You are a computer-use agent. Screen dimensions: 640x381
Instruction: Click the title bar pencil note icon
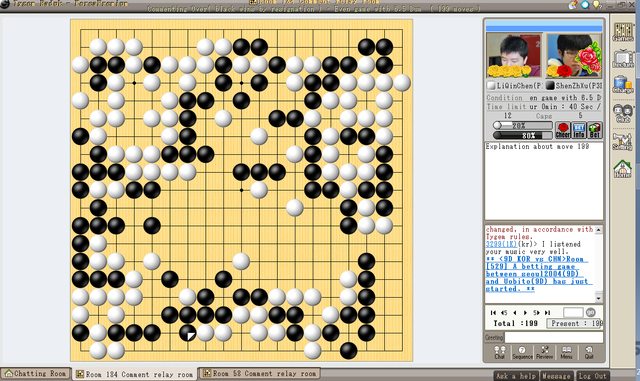point(574,4)
